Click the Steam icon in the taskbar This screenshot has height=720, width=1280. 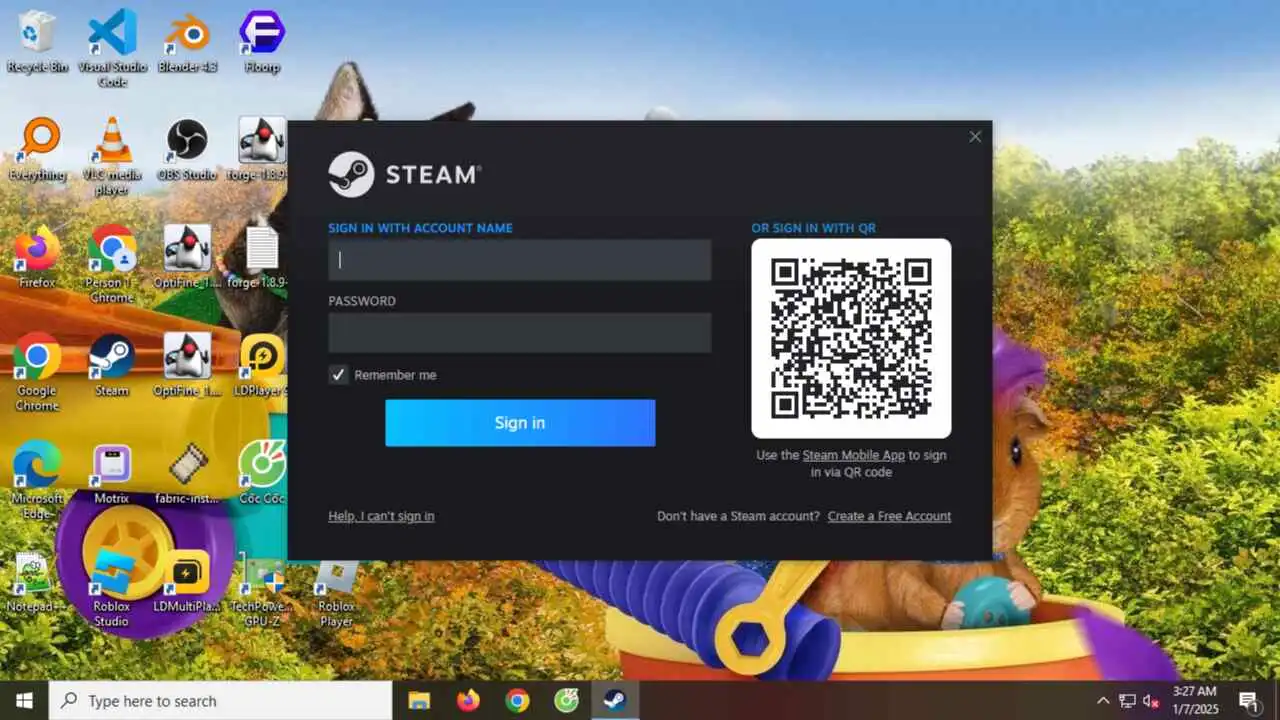[615, 700]
